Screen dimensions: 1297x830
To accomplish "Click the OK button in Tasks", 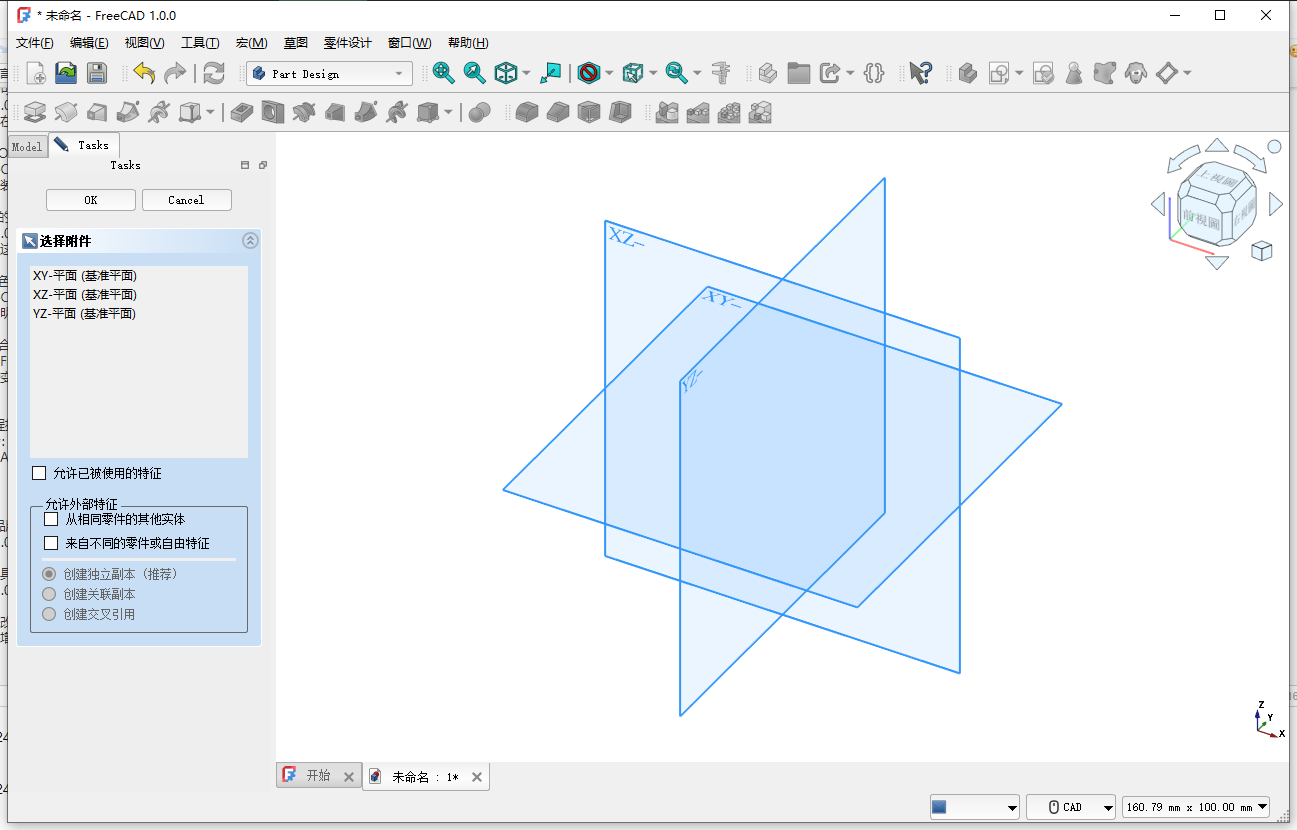I will 91,200.
